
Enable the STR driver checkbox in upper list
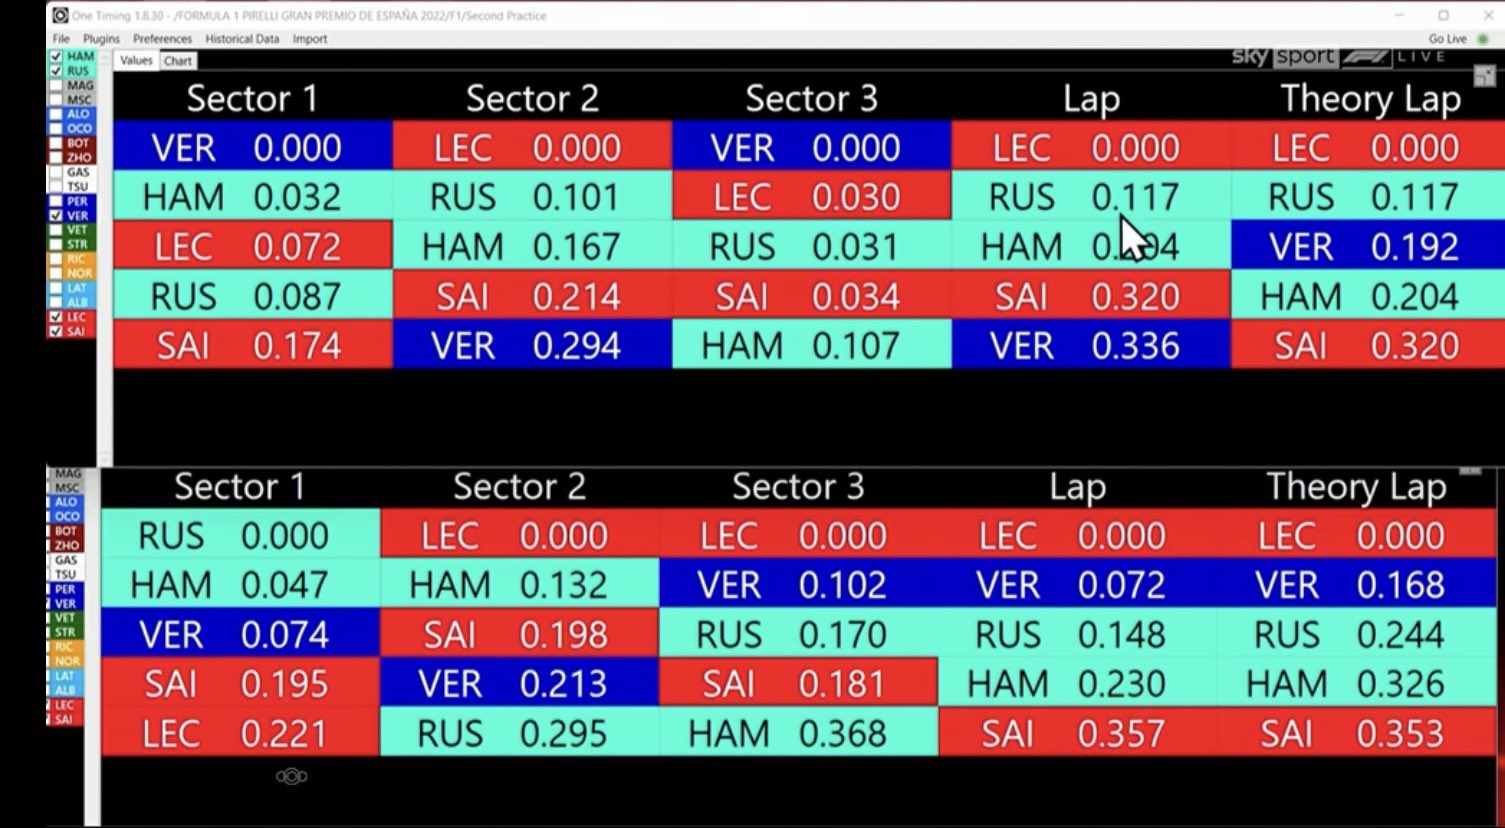tap(57, 244)
